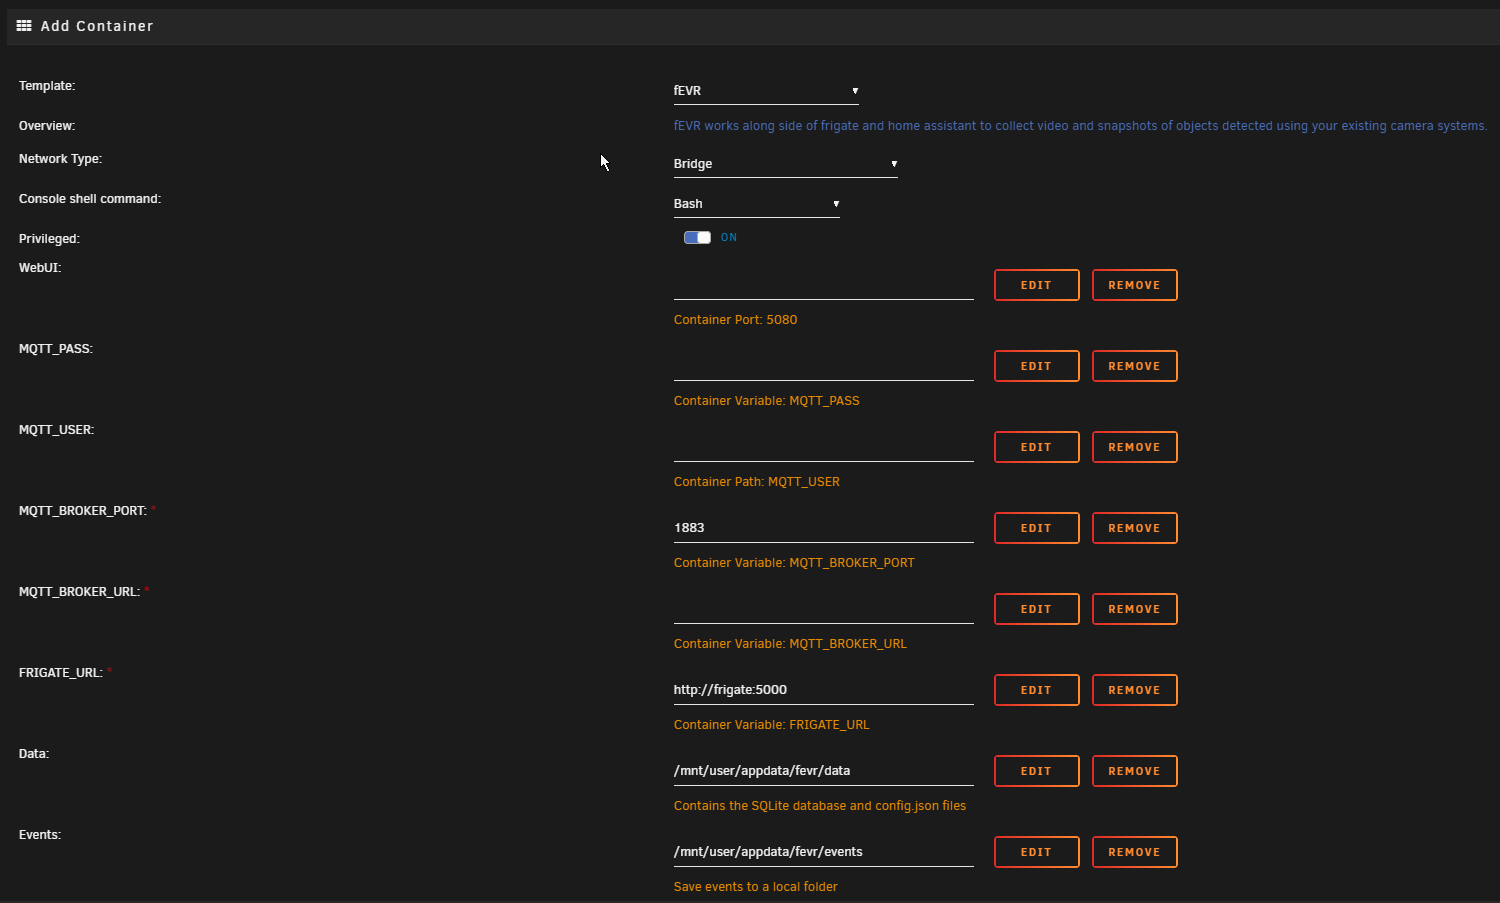This screenshot has height=903, width=1500.
Task: Remove the MQTT_PASS variable
Action: click(x=1134, y=365)
